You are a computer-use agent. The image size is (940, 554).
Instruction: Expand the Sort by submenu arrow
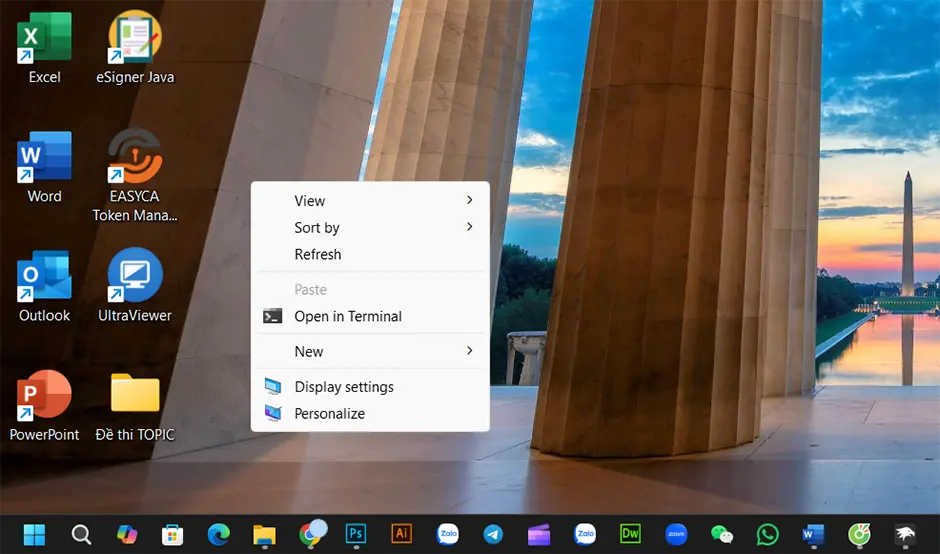[x=469, y=227]
